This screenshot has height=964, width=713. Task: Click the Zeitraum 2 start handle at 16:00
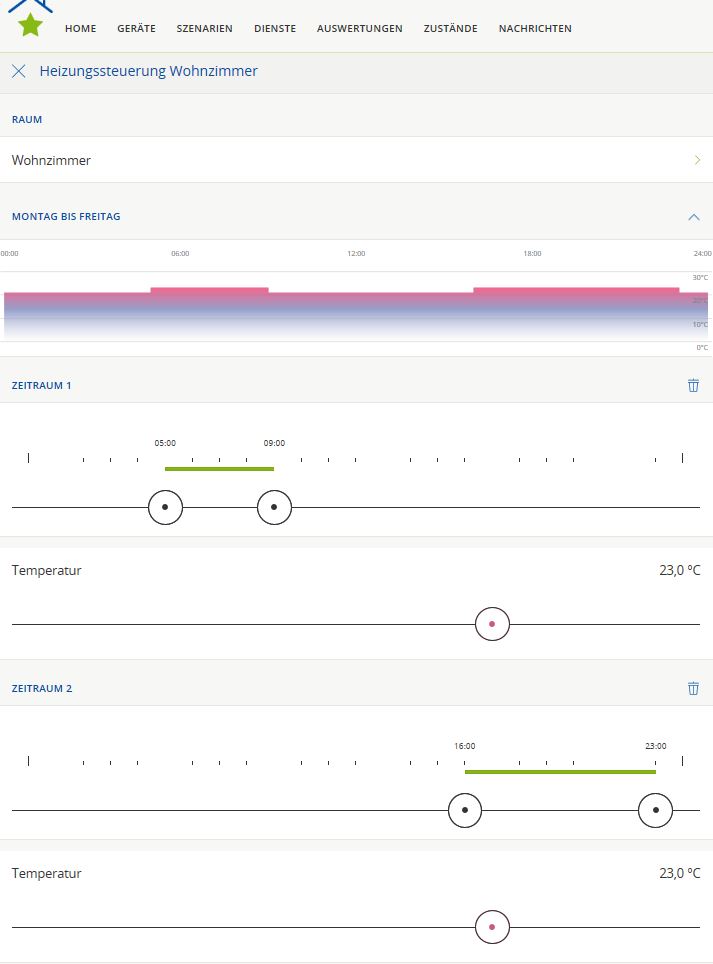pyautogui.click(x=465, y=810)
